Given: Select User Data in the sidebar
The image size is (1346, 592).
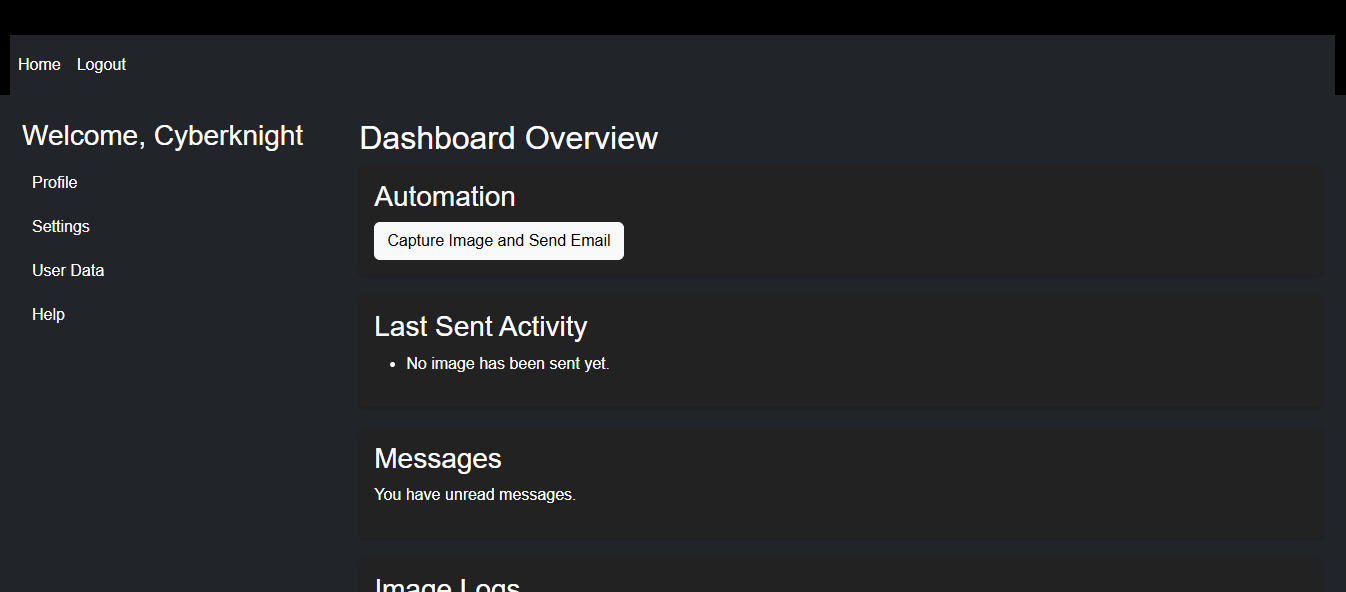Looking at the screenshot, I should click(x=68, y=270).
